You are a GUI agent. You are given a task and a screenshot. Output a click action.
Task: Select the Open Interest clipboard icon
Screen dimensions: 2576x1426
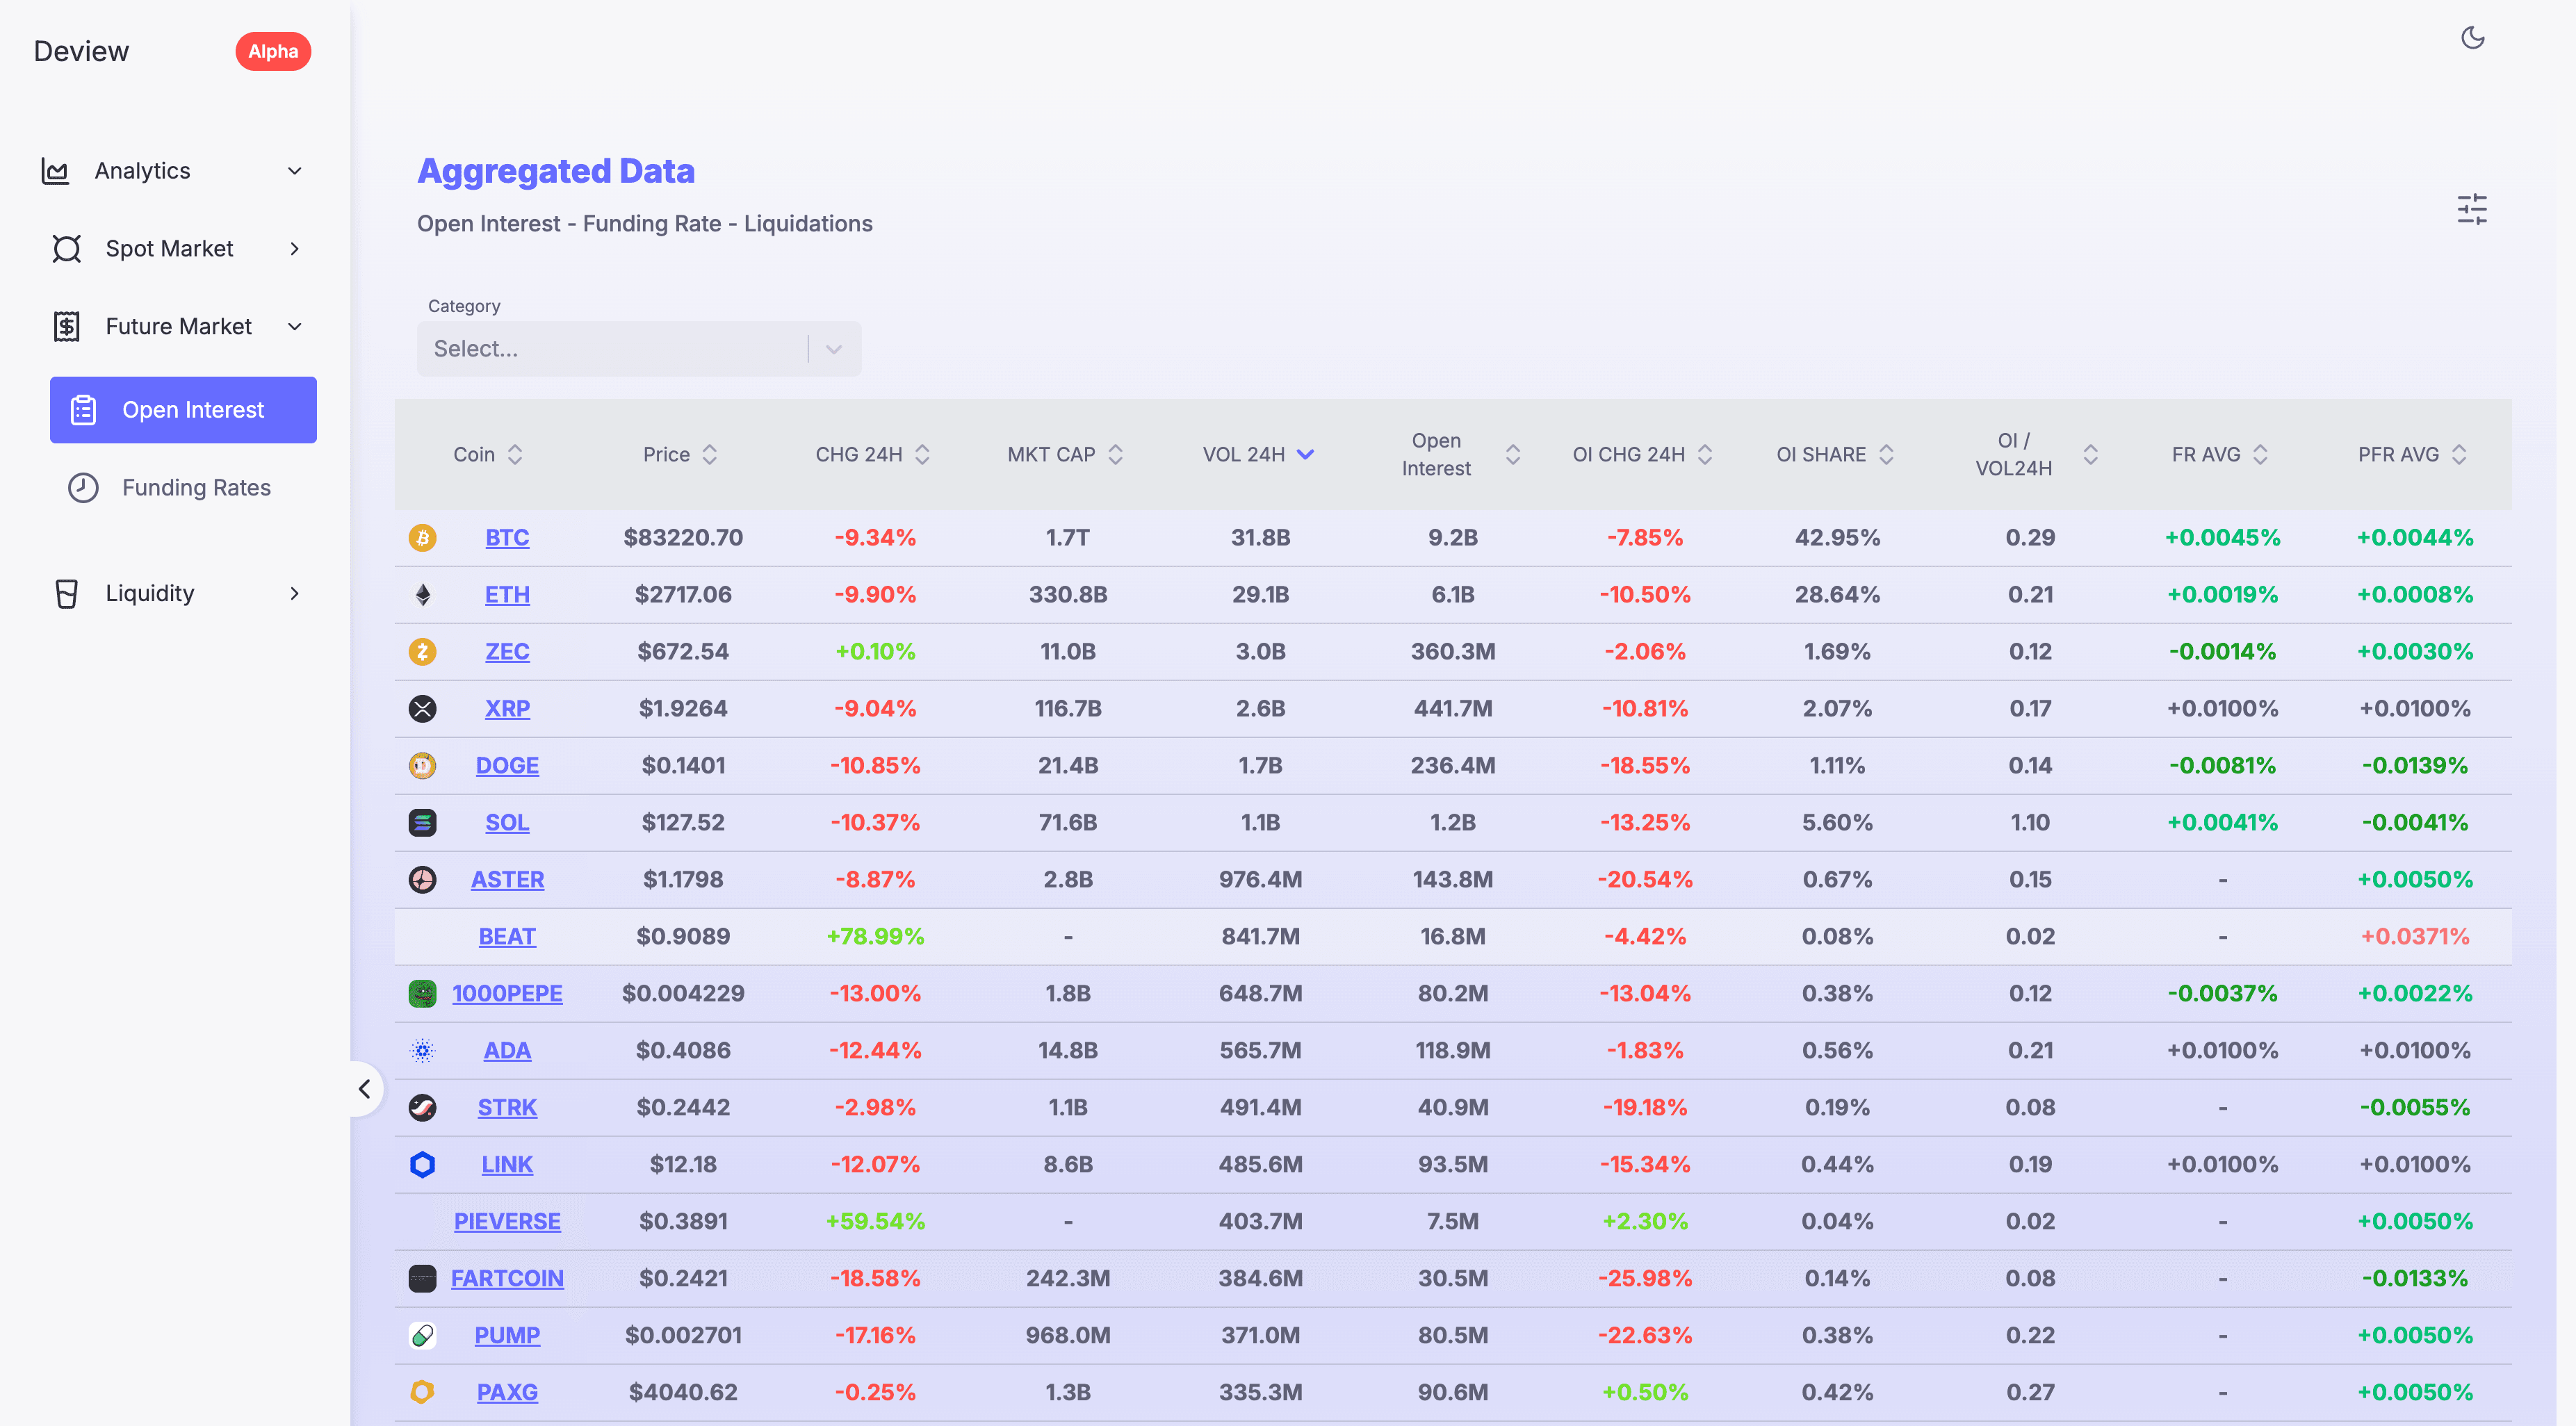click(x=83, y=409)
